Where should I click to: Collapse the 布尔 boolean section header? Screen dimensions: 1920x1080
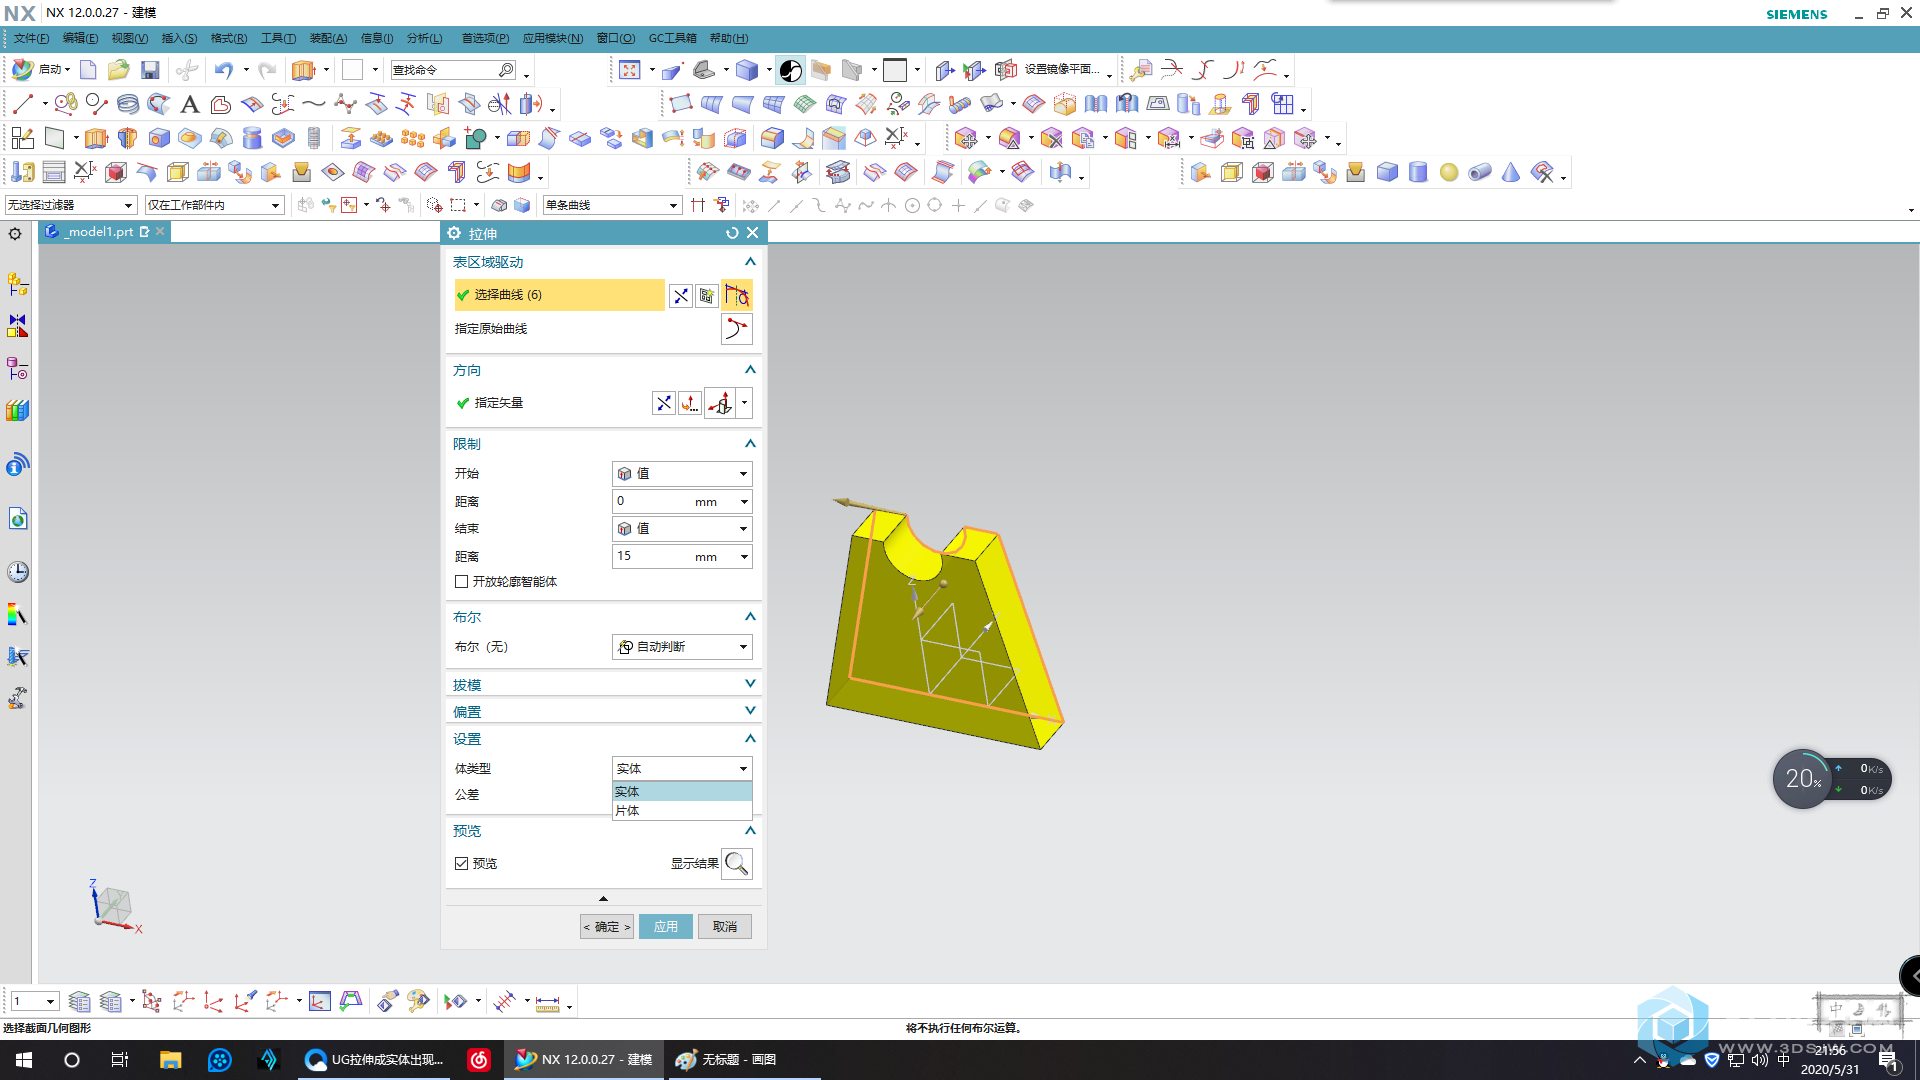(x=750, y=617)
